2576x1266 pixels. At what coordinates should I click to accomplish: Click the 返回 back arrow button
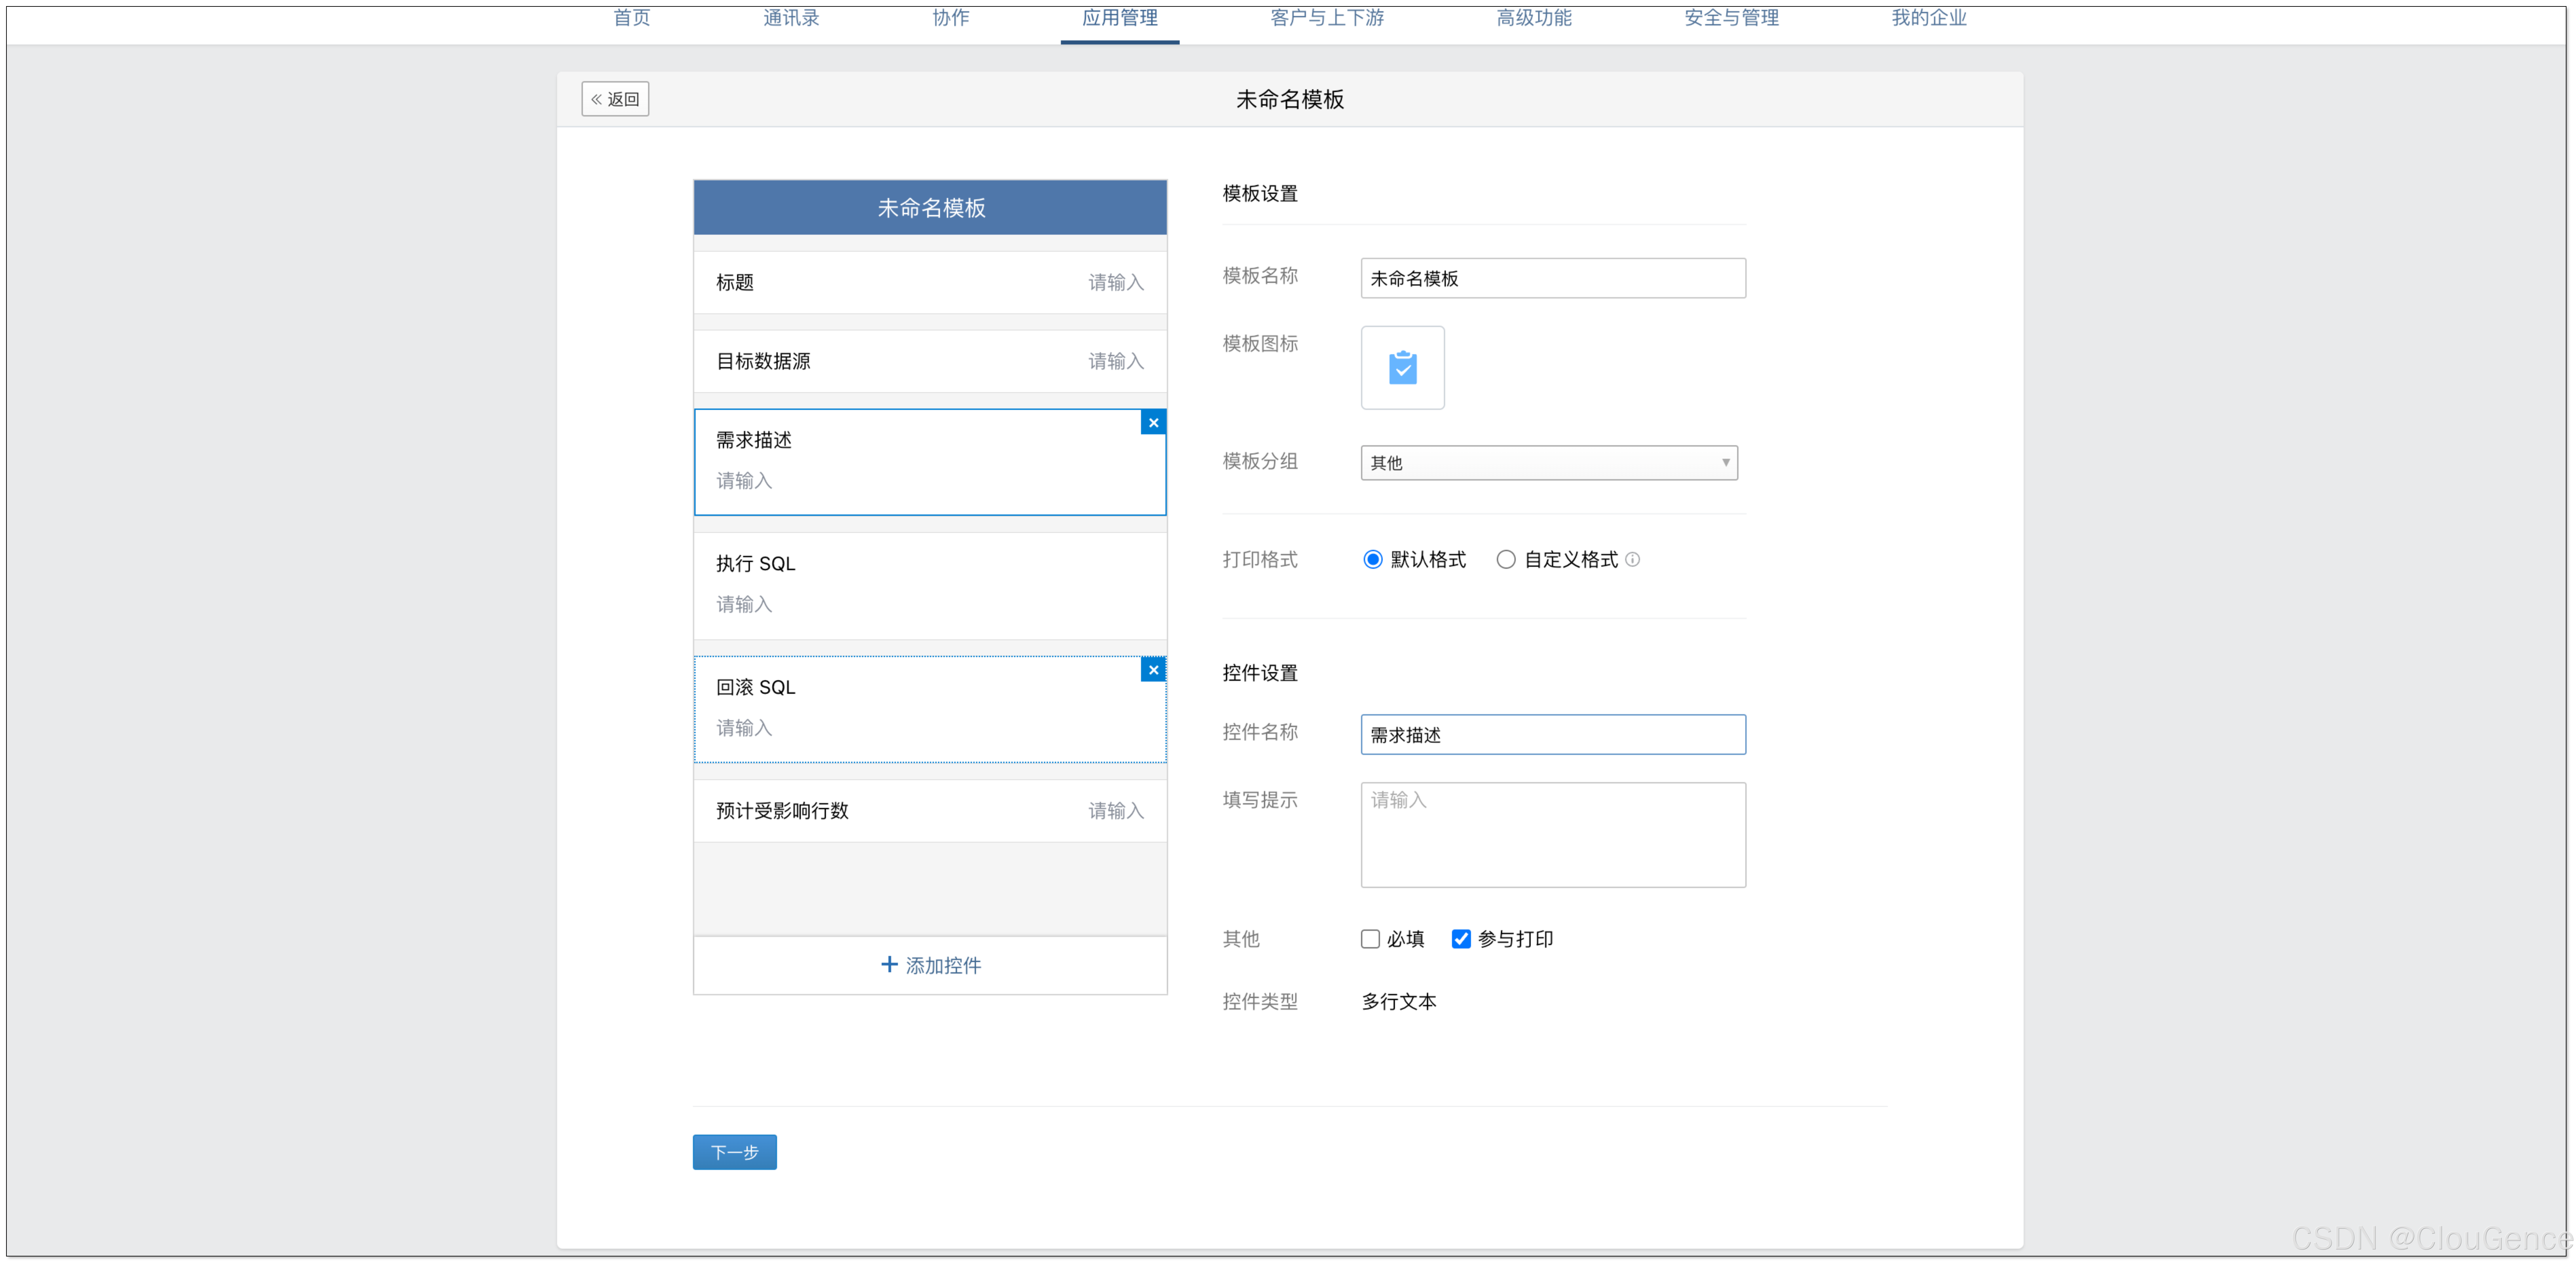(x=615, y=99)
